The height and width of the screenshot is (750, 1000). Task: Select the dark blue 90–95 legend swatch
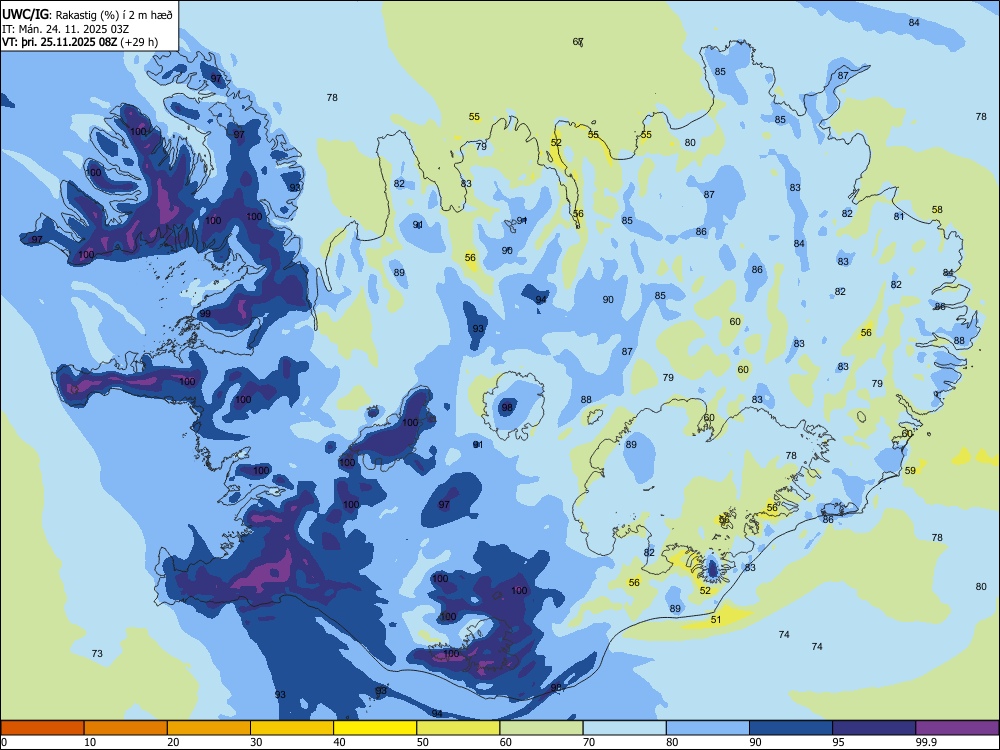click(791, 728)
